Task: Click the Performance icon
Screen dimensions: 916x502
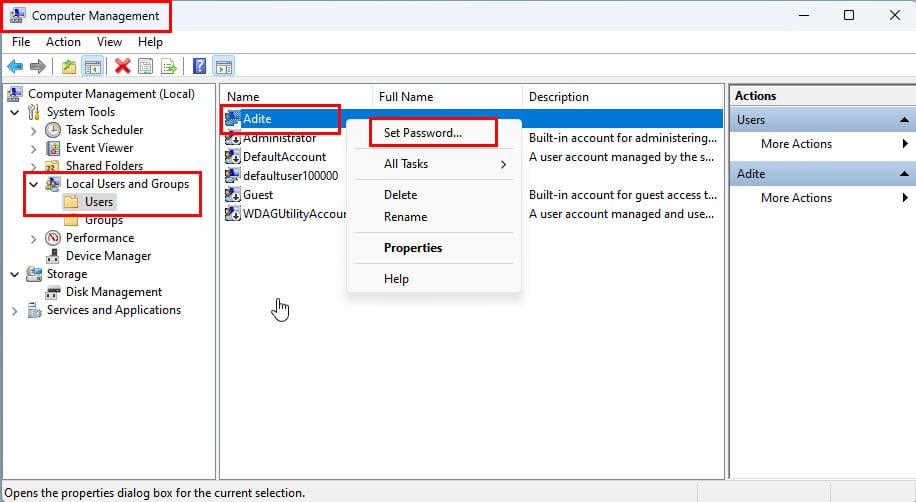Action: 53,238
